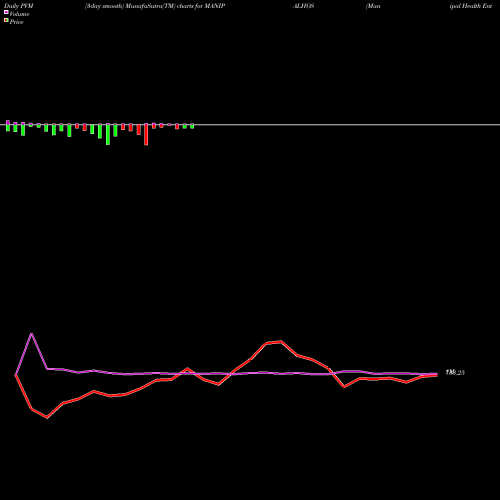This screenshot has width=500, height=500.
Task: Click the red price line lowest point
Action: coord(47,417)
